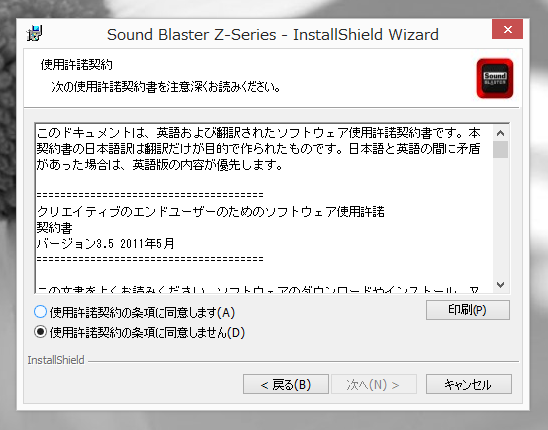Click the license scrollbar down arrow
Viewport: 548px width, 430px height.
point(500,285)
